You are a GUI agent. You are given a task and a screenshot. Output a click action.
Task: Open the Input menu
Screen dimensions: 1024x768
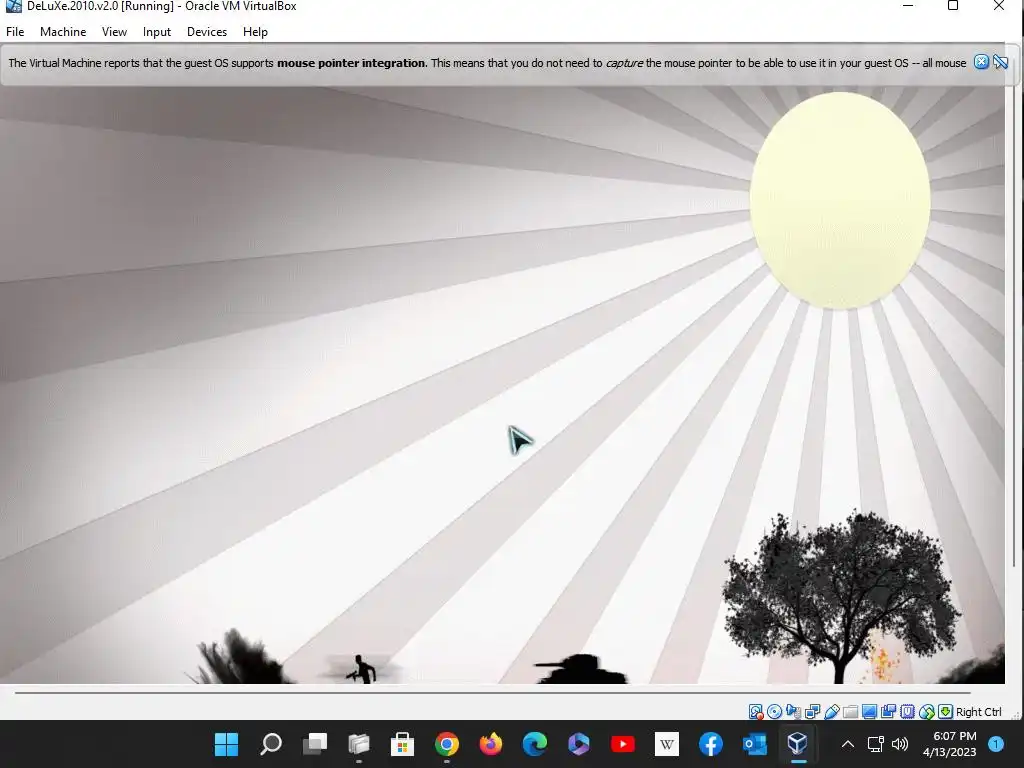157,32
